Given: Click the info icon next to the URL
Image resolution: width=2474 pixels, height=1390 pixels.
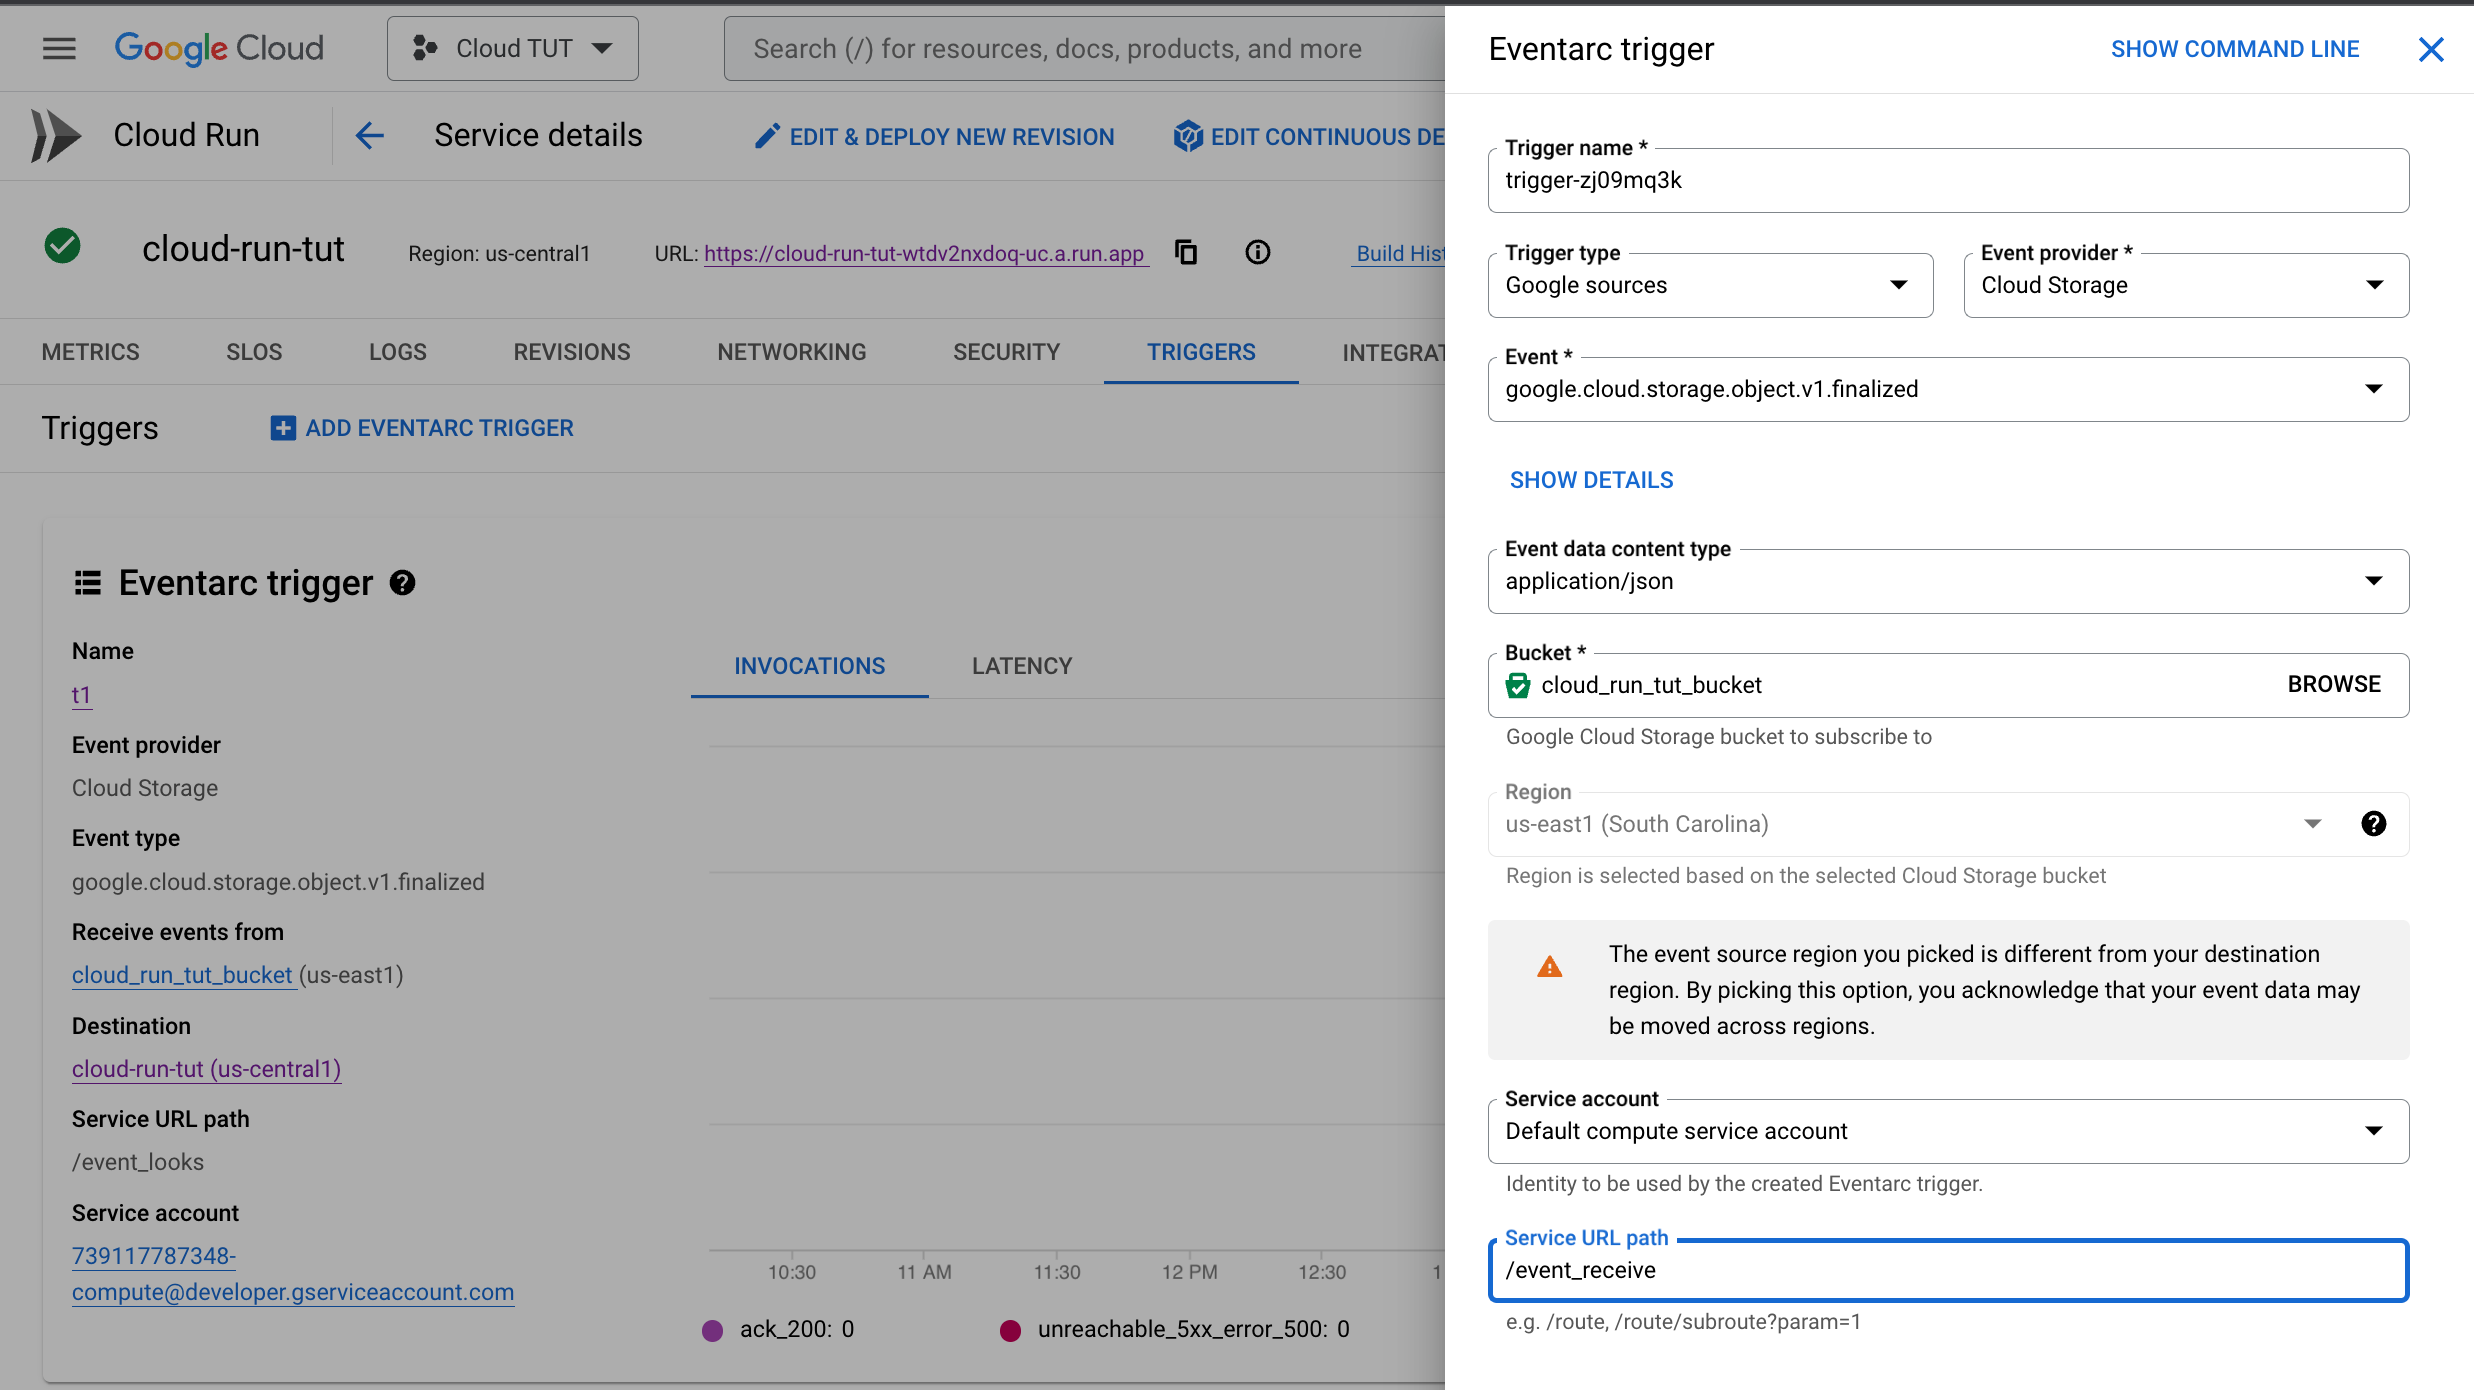Looking at the screenshot, I should point(1257,252).
